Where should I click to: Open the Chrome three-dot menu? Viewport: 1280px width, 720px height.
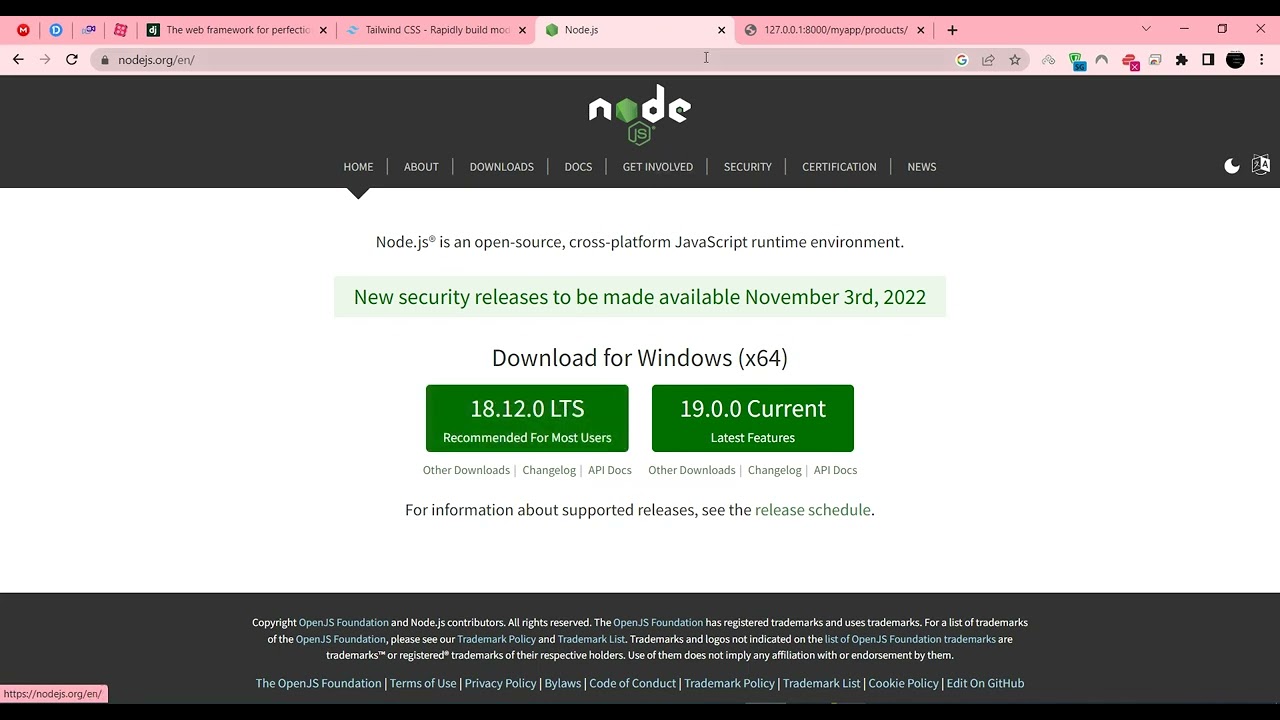pos(1262,60)
